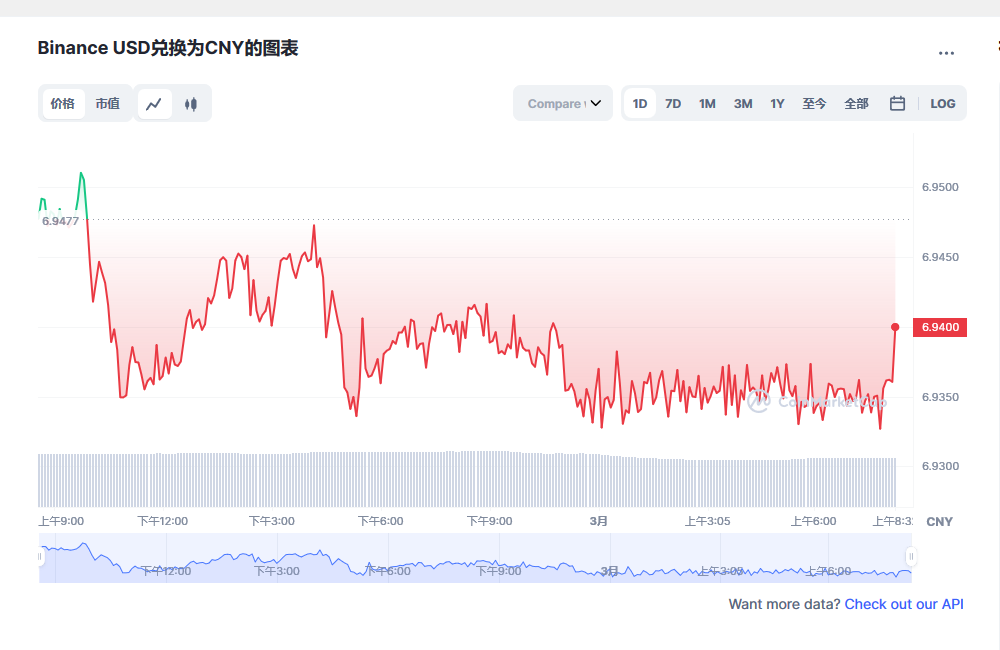Click the Binance USD兑换为CNY的图表 chart title
The image size is (1000, 650).
tap(168, 48)
